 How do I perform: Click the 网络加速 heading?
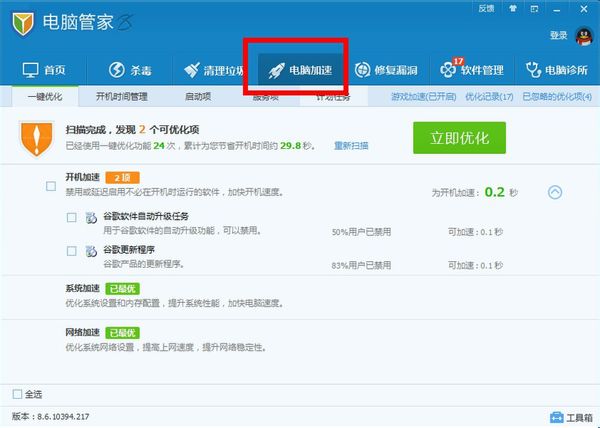(82, 332)
